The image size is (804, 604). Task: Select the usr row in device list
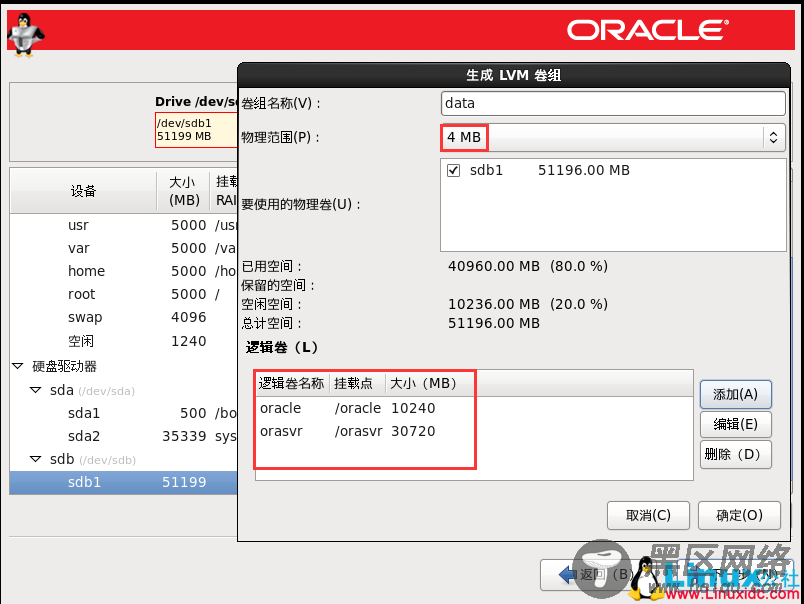(124, 225)
